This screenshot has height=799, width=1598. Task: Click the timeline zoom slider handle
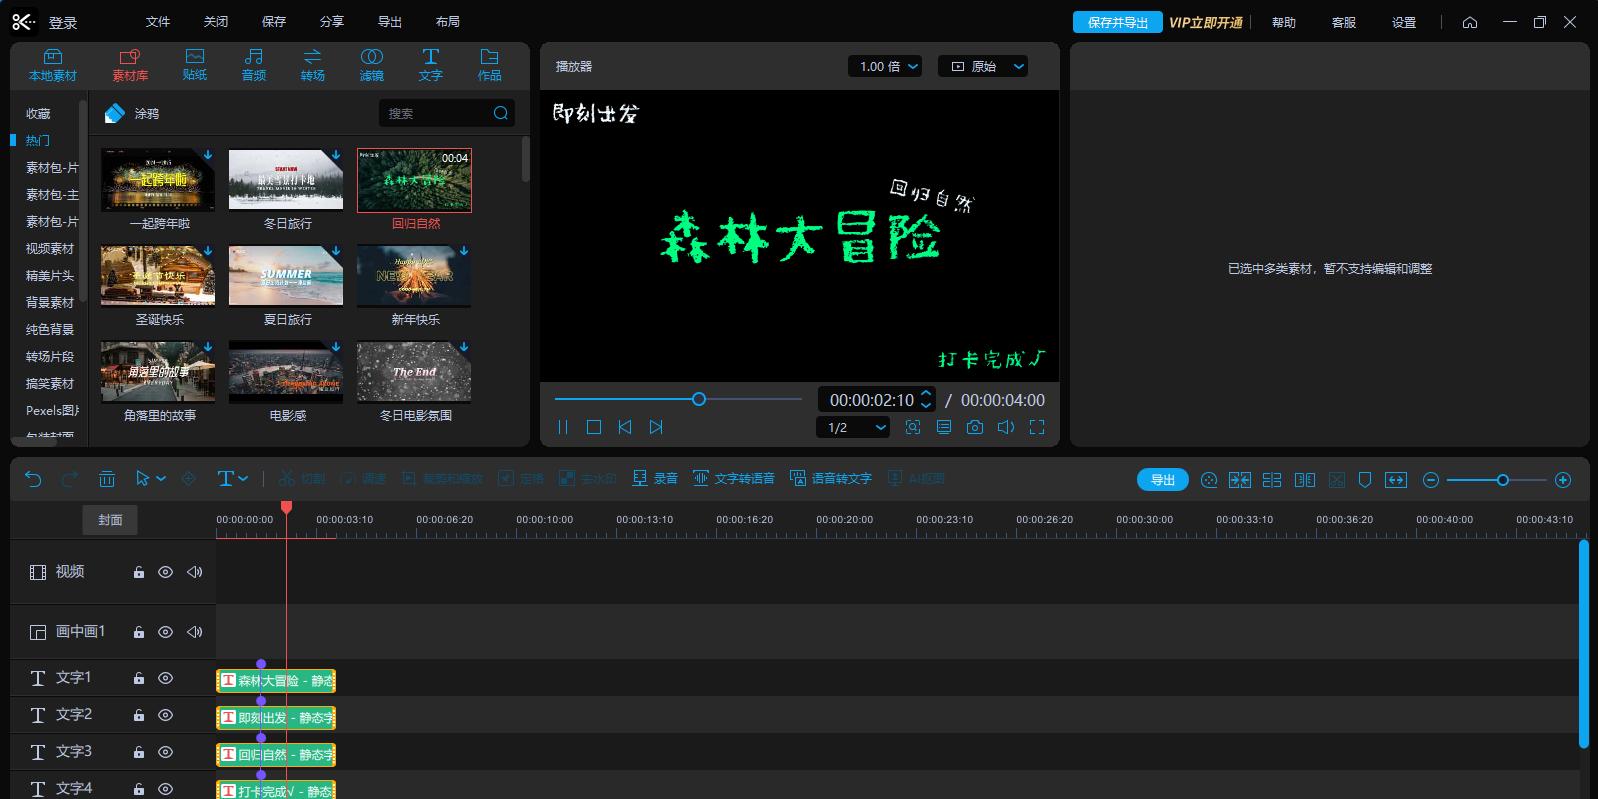1502,480
